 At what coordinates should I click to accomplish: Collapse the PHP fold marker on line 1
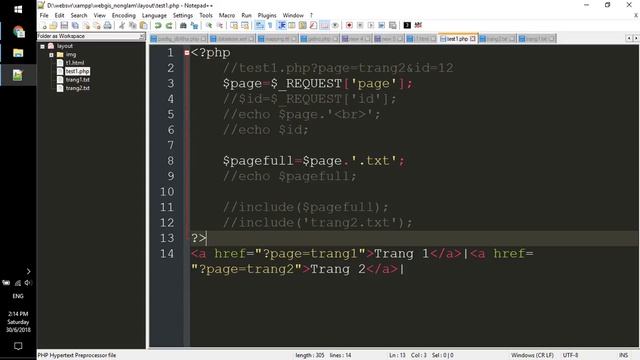pyautogui.click(x=187, y=53)
